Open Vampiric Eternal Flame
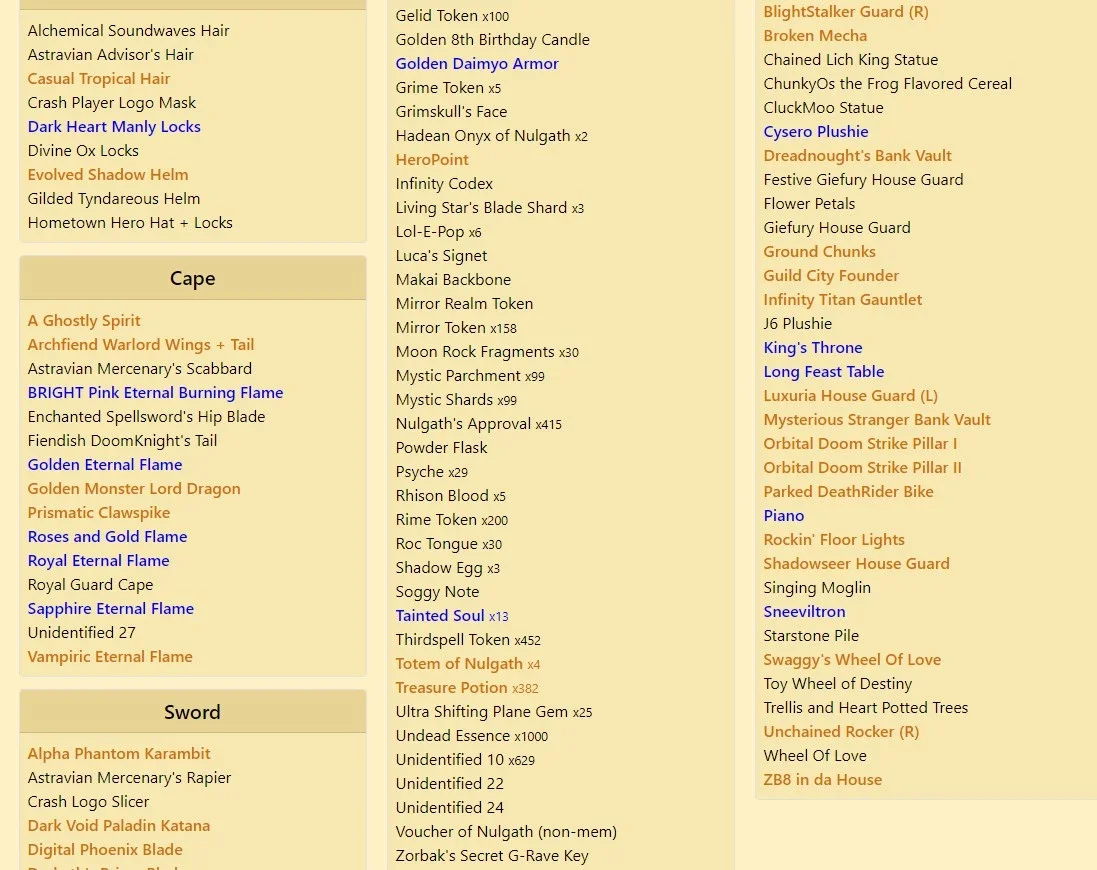 [x=110, y=656]
